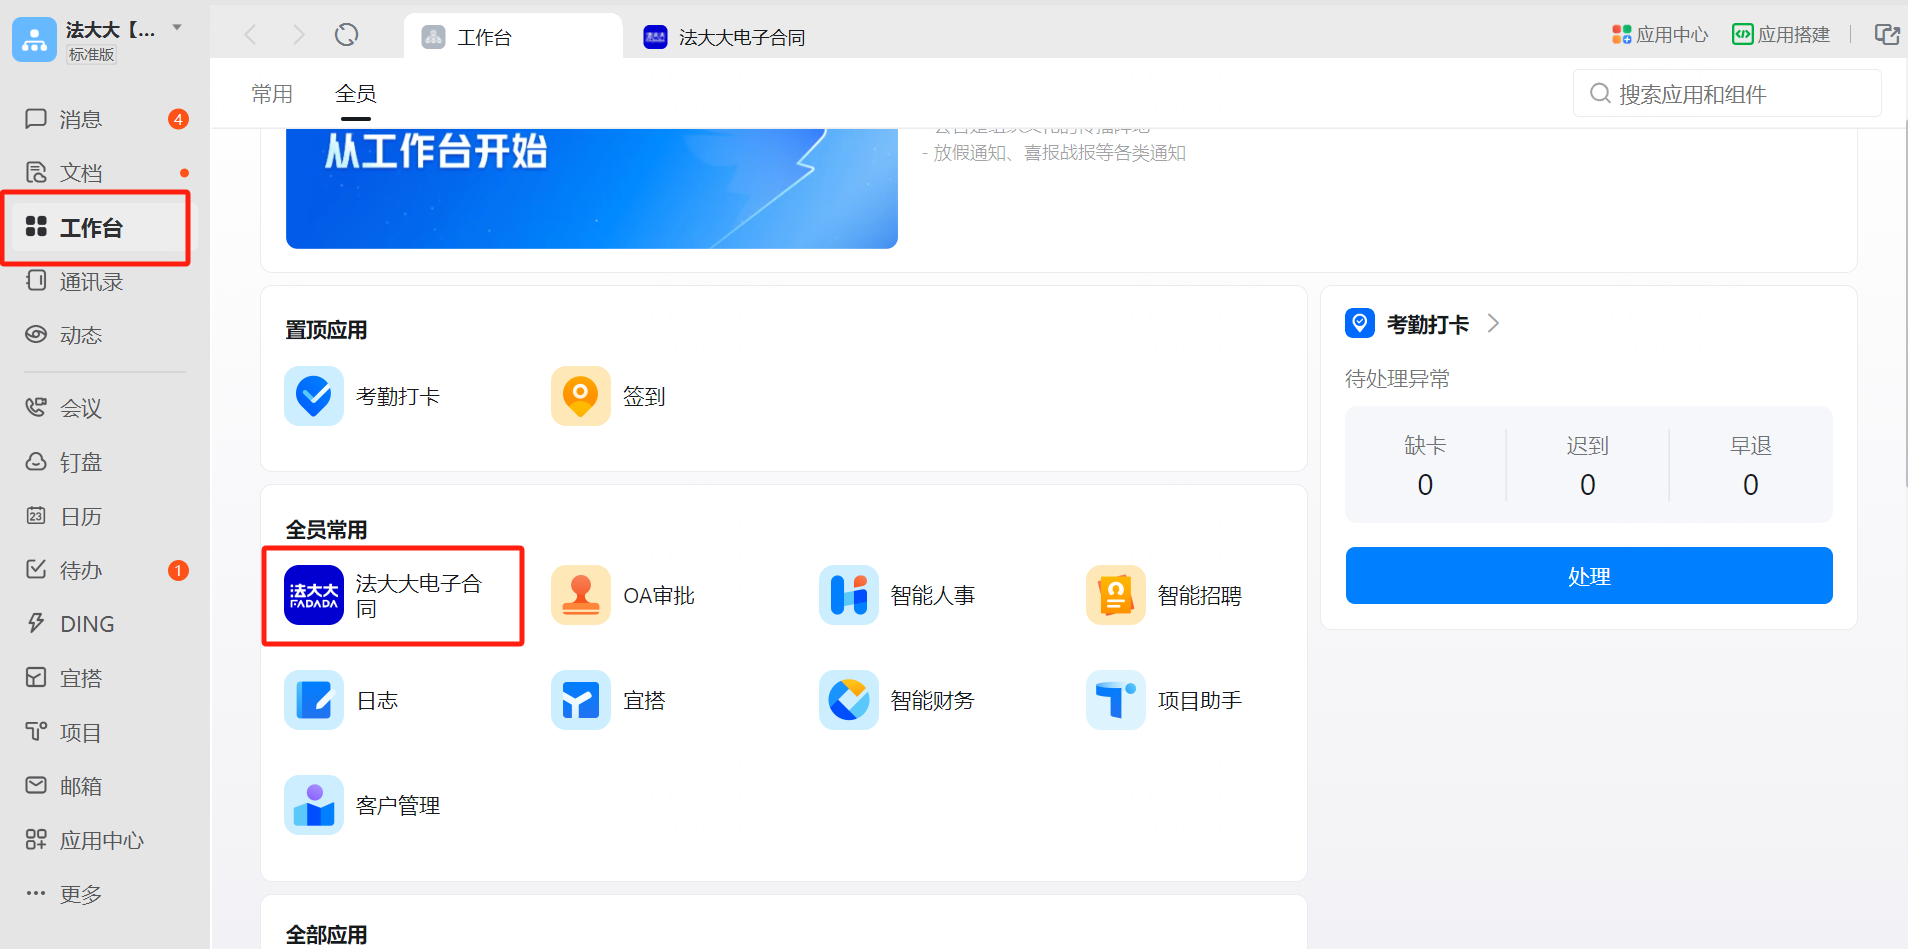Launch the 客户管理 app
Image resolution: width=1908 pixels, height=949 pixels.
[362, 805]
